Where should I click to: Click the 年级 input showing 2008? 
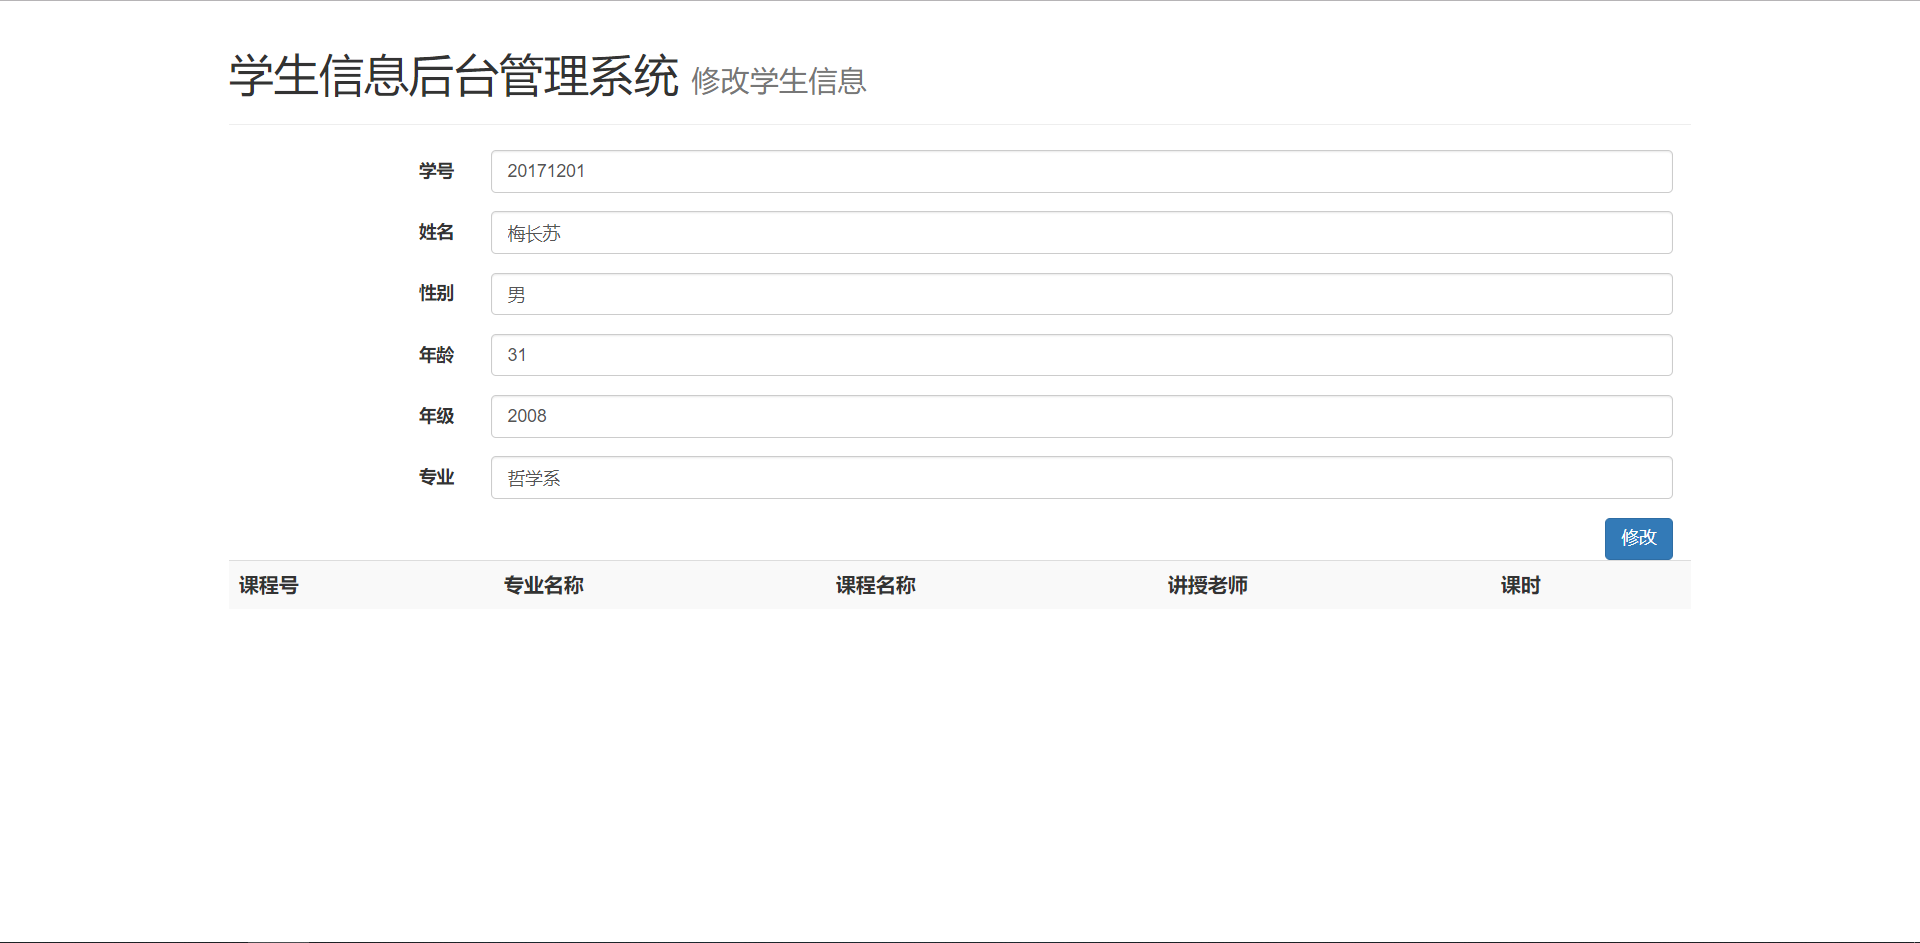[1080, 416]
